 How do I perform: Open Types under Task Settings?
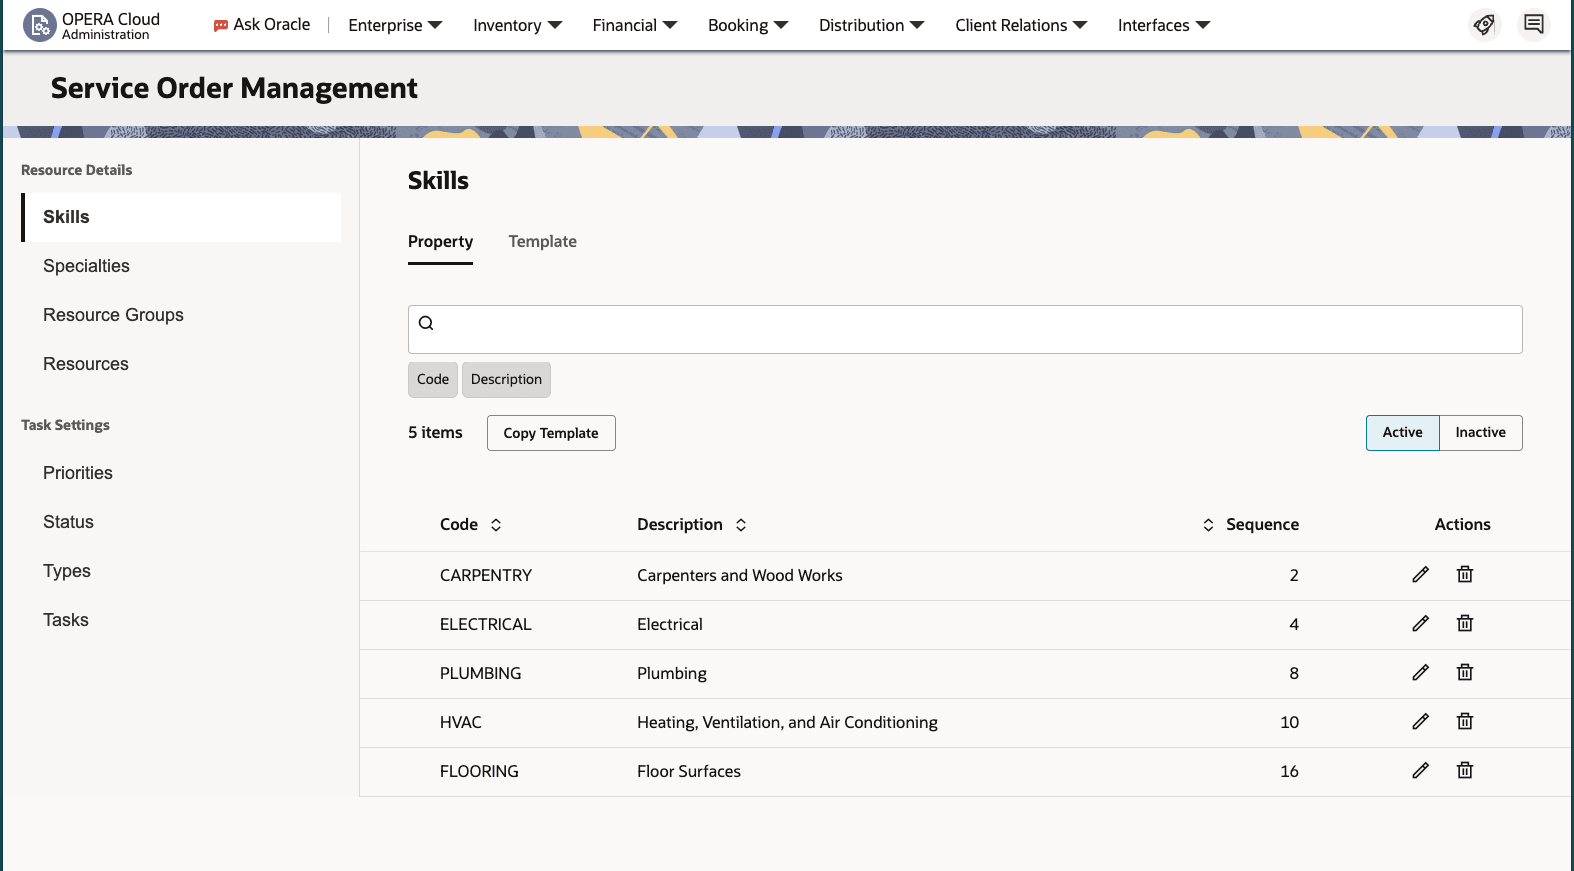(181, 571)
